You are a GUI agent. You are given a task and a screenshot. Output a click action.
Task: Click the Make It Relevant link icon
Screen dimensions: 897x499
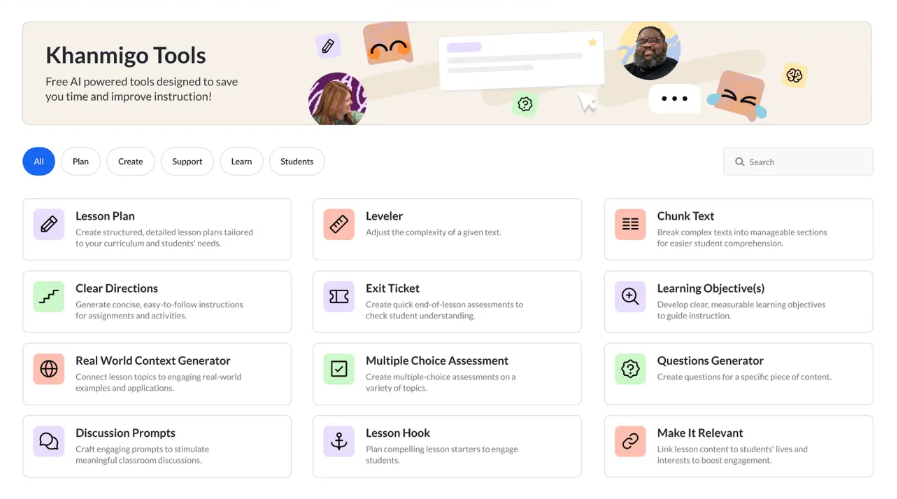pyautogui.click(x=630, y=441)
